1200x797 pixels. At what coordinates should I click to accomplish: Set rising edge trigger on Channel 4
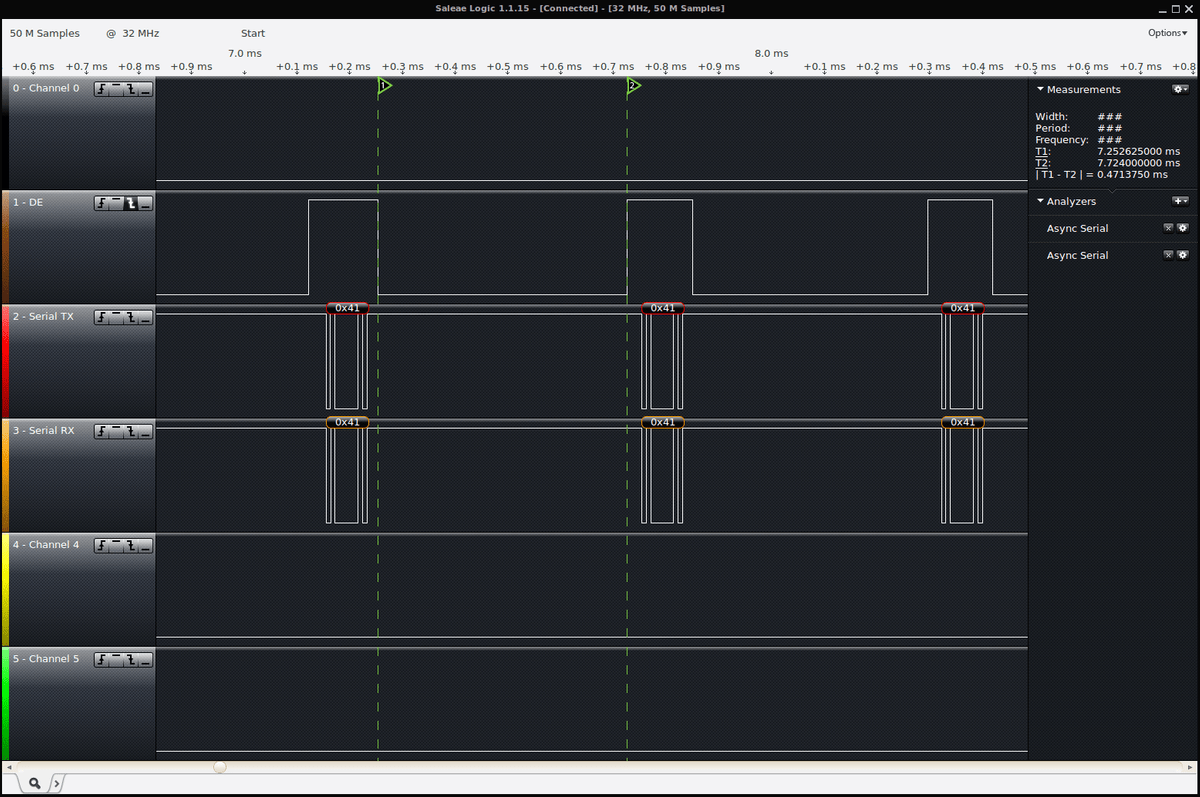(102, 546)
